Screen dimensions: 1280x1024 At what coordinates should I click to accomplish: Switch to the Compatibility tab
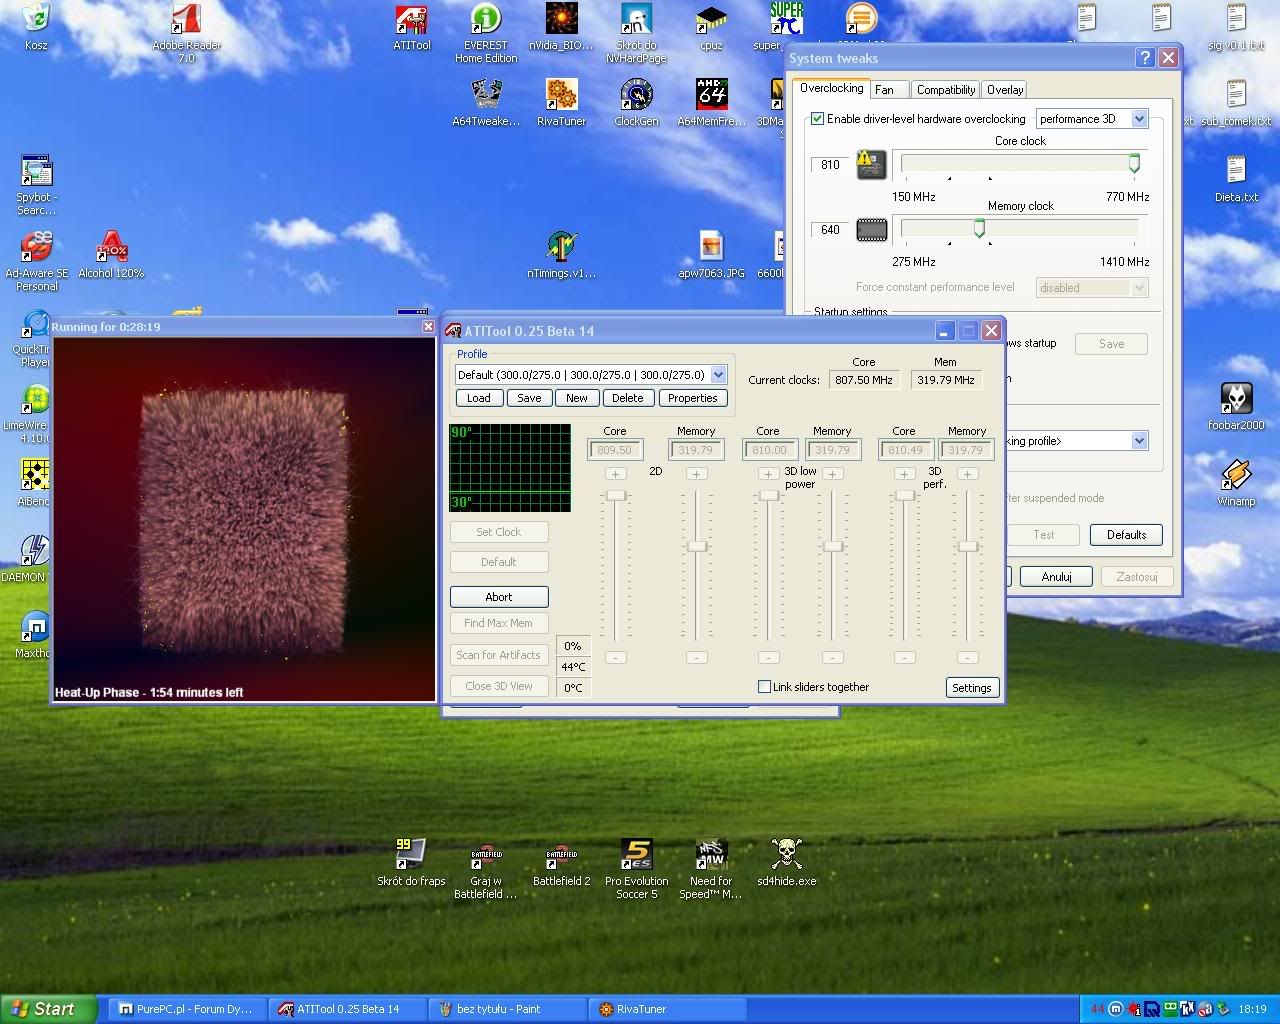945,89
